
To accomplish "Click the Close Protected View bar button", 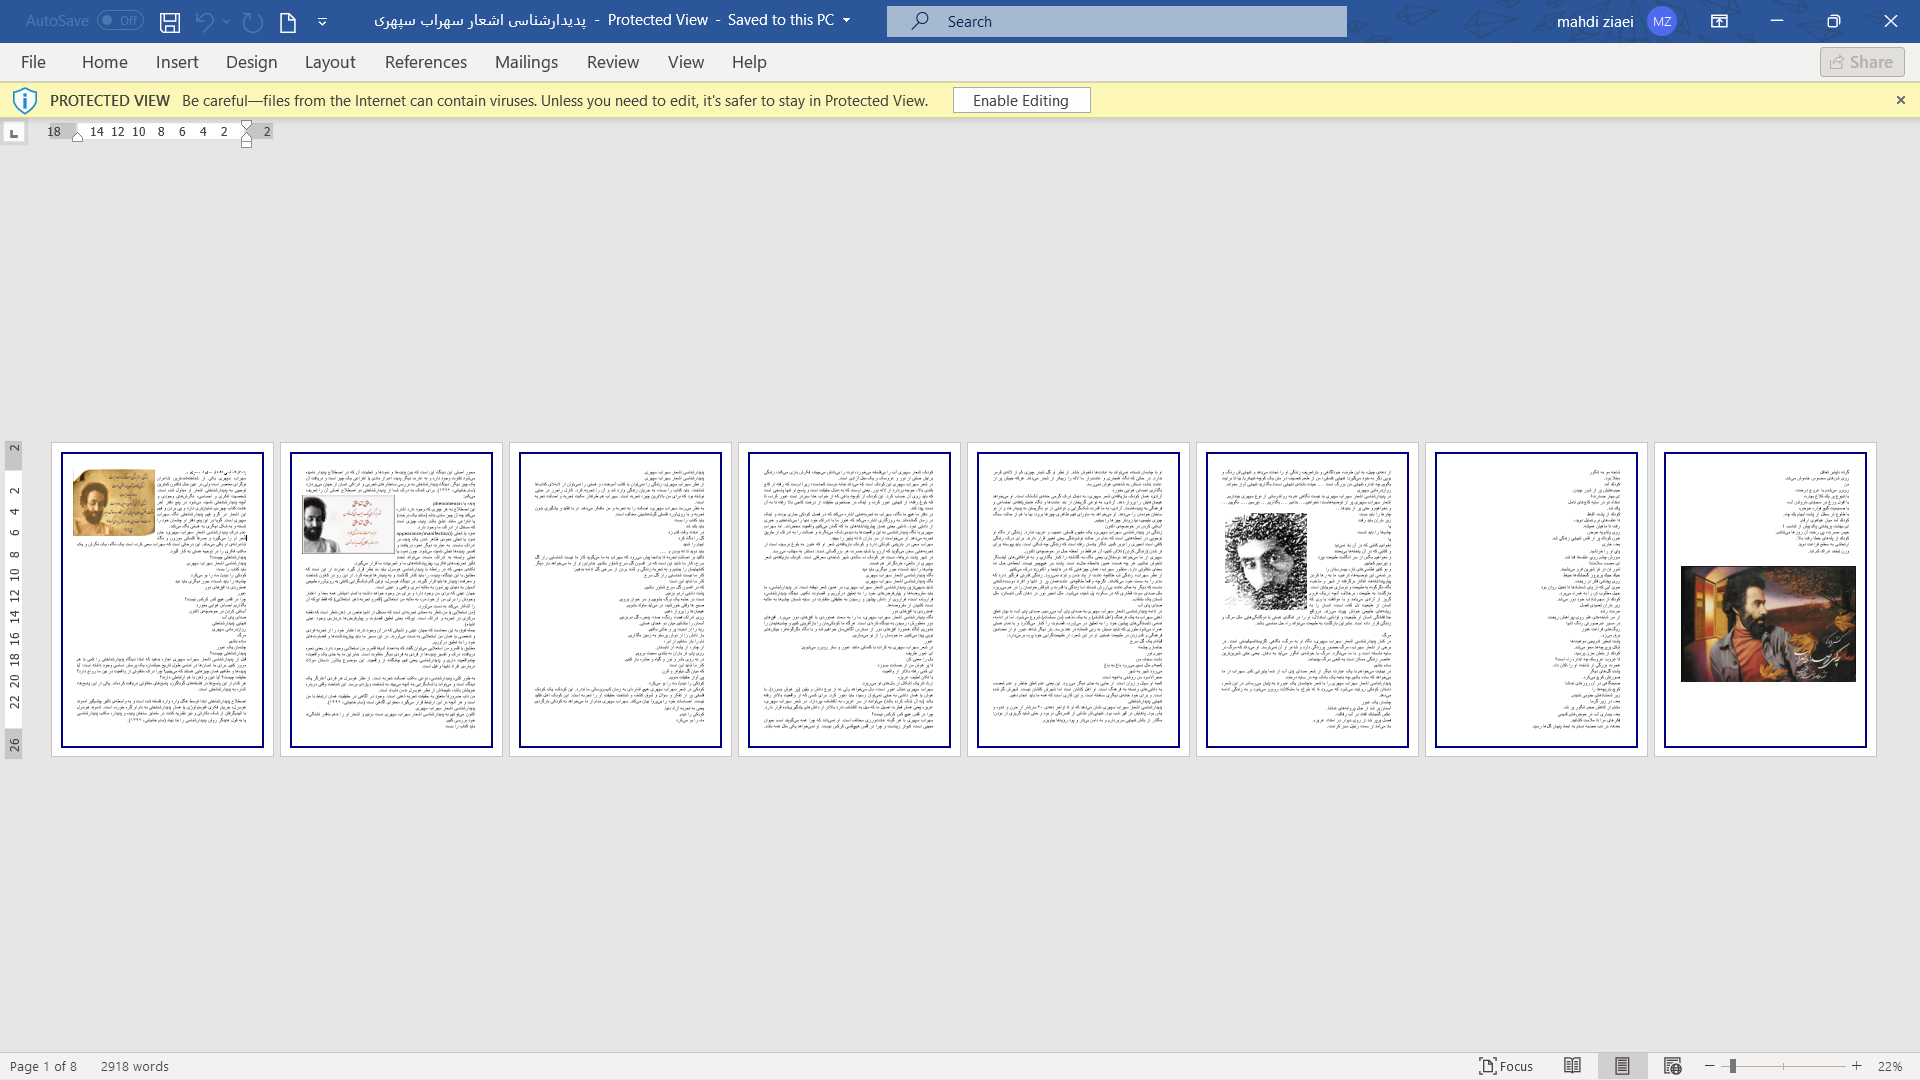I will pyautogui.click(x=1902, y=100).
